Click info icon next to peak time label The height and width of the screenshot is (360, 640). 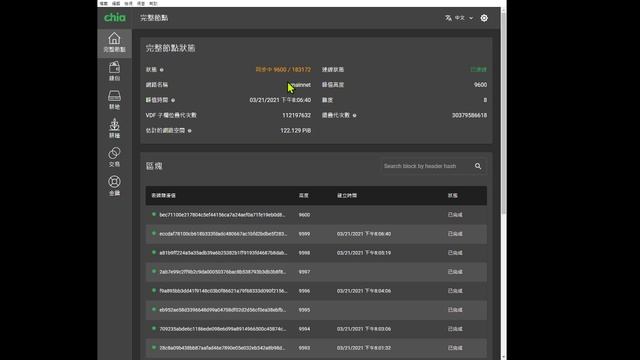(173, 100)
